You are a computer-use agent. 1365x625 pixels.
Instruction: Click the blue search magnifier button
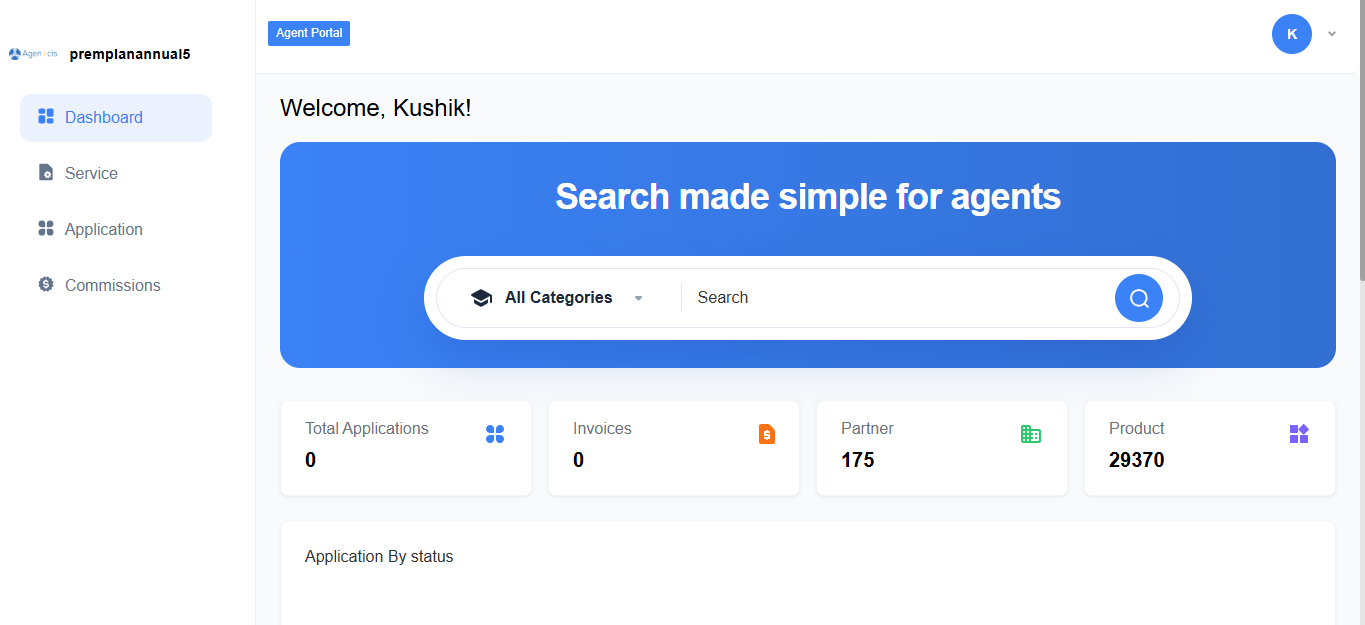(x=1138, y=298)
